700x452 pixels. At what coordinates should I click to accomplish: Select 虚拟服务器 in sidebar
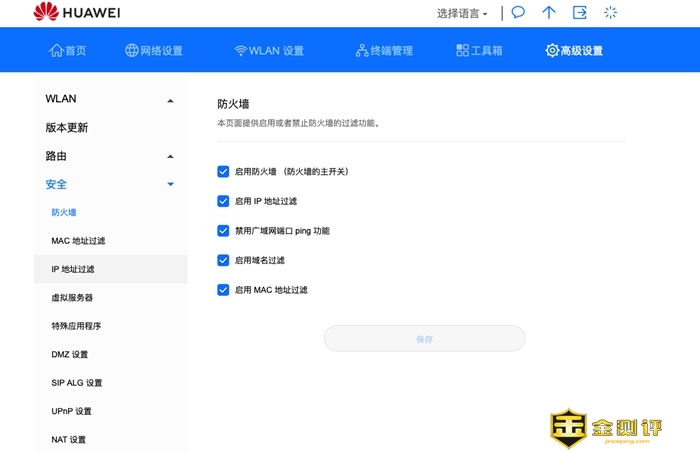pos(72,298)
